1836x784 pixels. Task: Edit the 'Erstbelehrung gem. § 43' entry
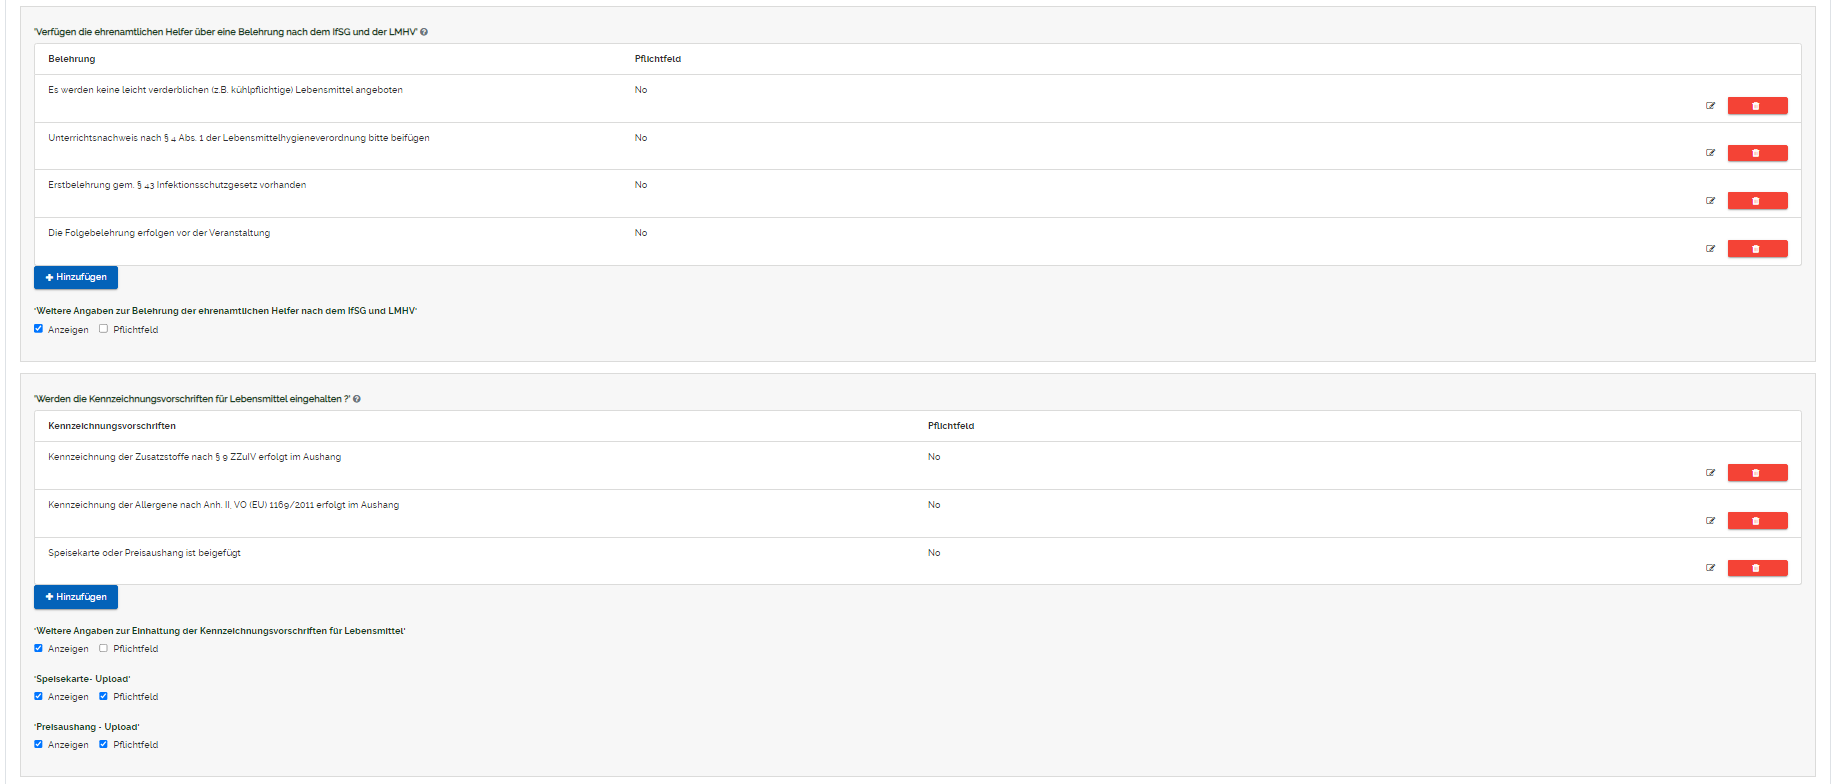point(1710,201)
